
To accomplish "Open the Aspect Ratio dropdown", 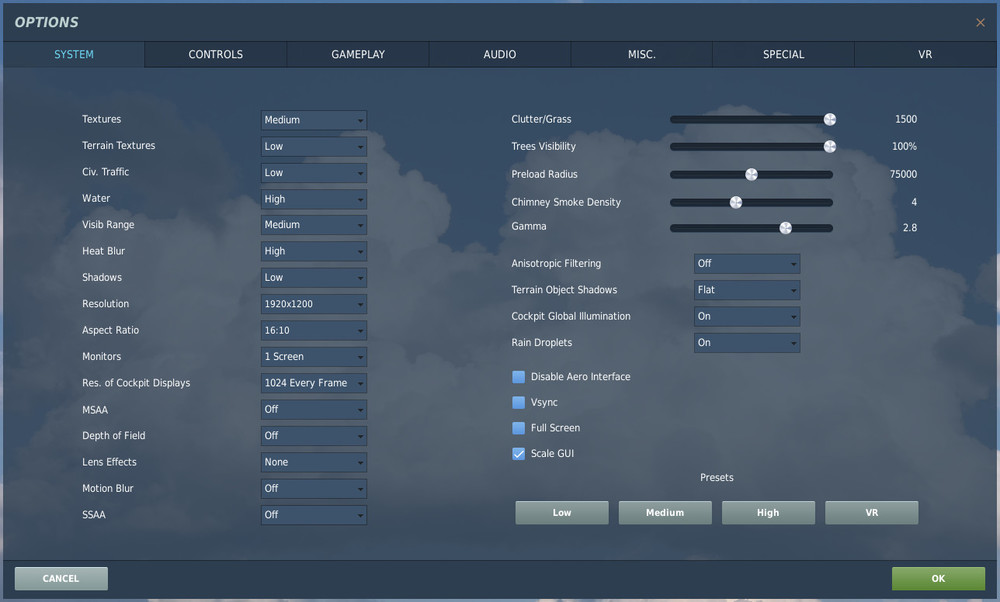I will click(x=313, y=330).
